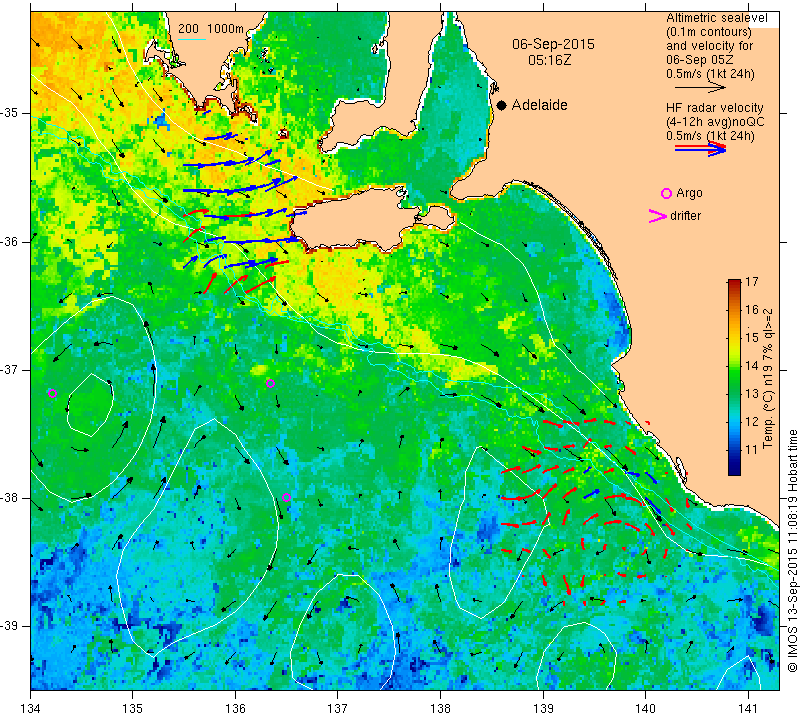Click the red-blue HF radar legend arrow
Screen dimensions: 800x720
[x=700, y=148]
